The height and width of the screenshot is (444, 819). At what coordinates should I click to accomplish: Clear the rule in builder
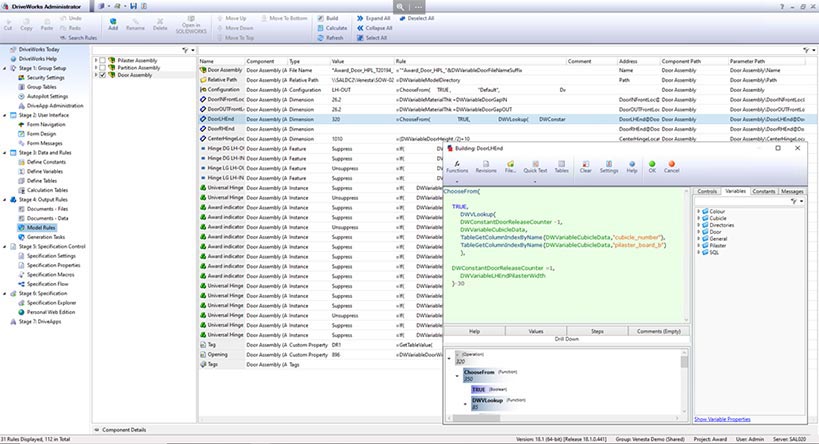click(x=586, y=167)
